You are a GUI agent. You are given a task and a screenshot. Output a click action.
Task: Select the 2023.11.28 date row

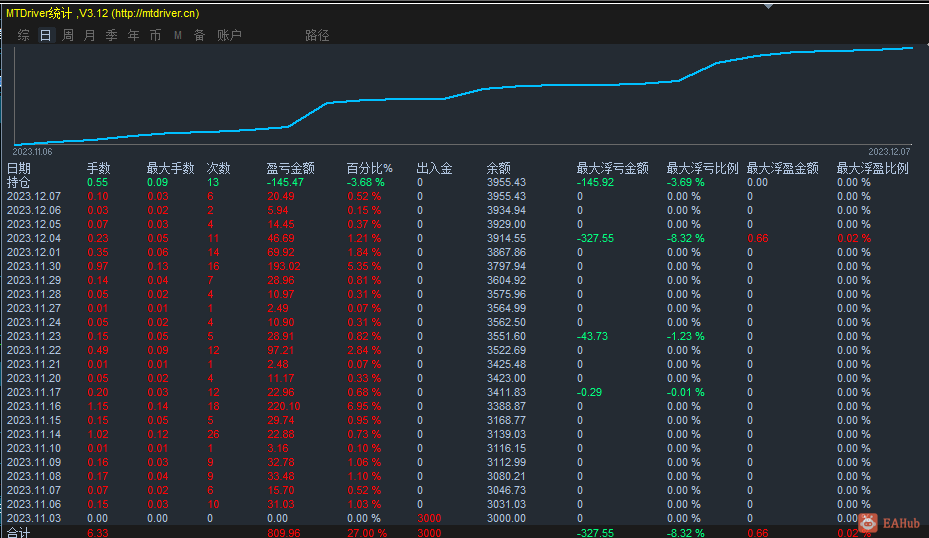34,294
